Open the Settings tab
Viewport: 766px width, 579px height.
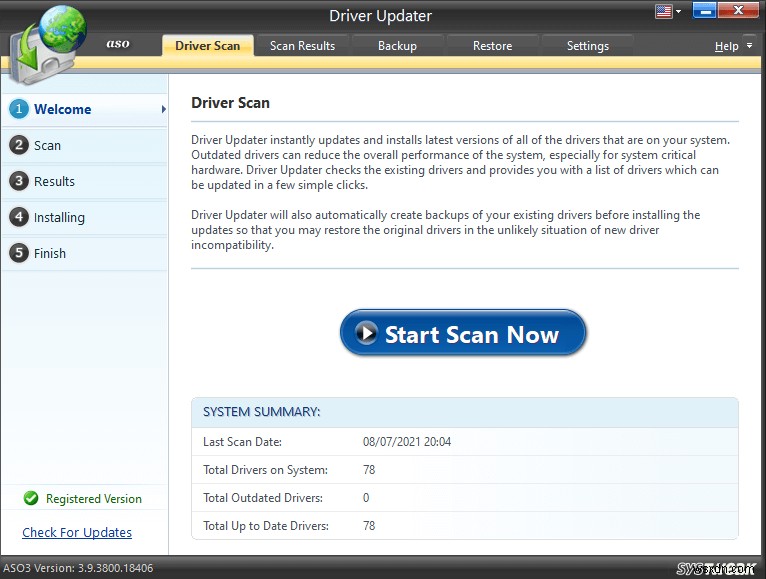tap(588, 45)
